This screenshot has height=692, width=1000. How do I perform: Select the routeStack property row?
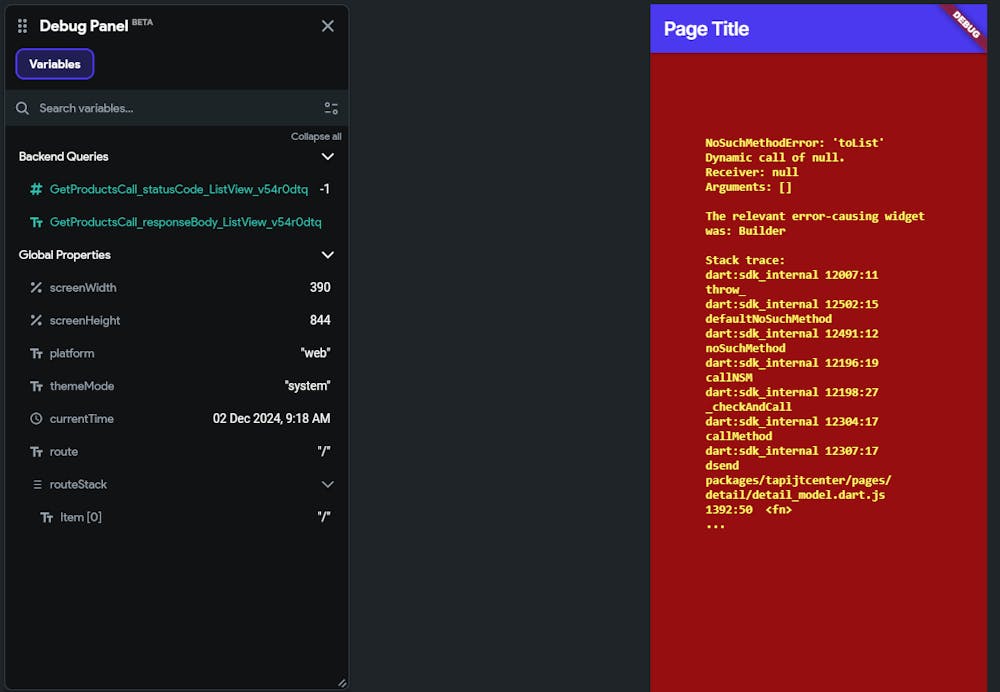click(x=177, y=485)
